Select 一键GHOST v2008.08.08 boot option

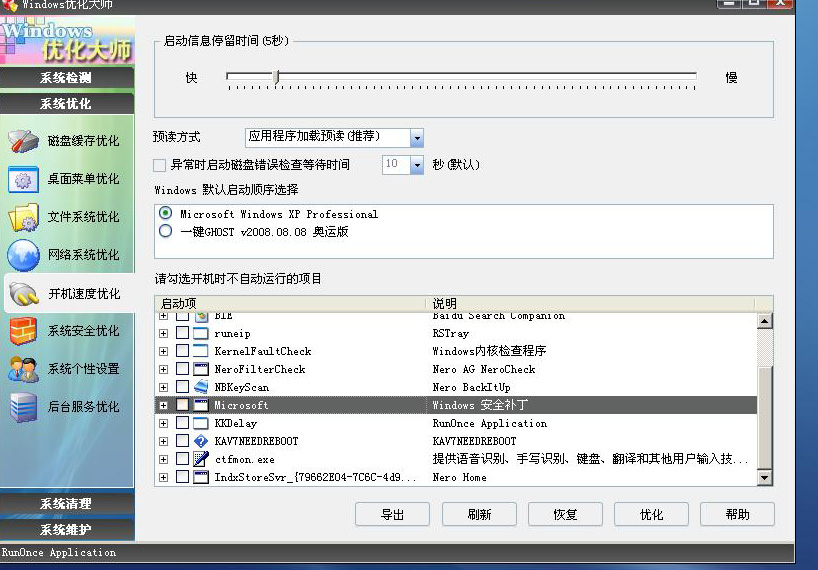click(165, 231)
